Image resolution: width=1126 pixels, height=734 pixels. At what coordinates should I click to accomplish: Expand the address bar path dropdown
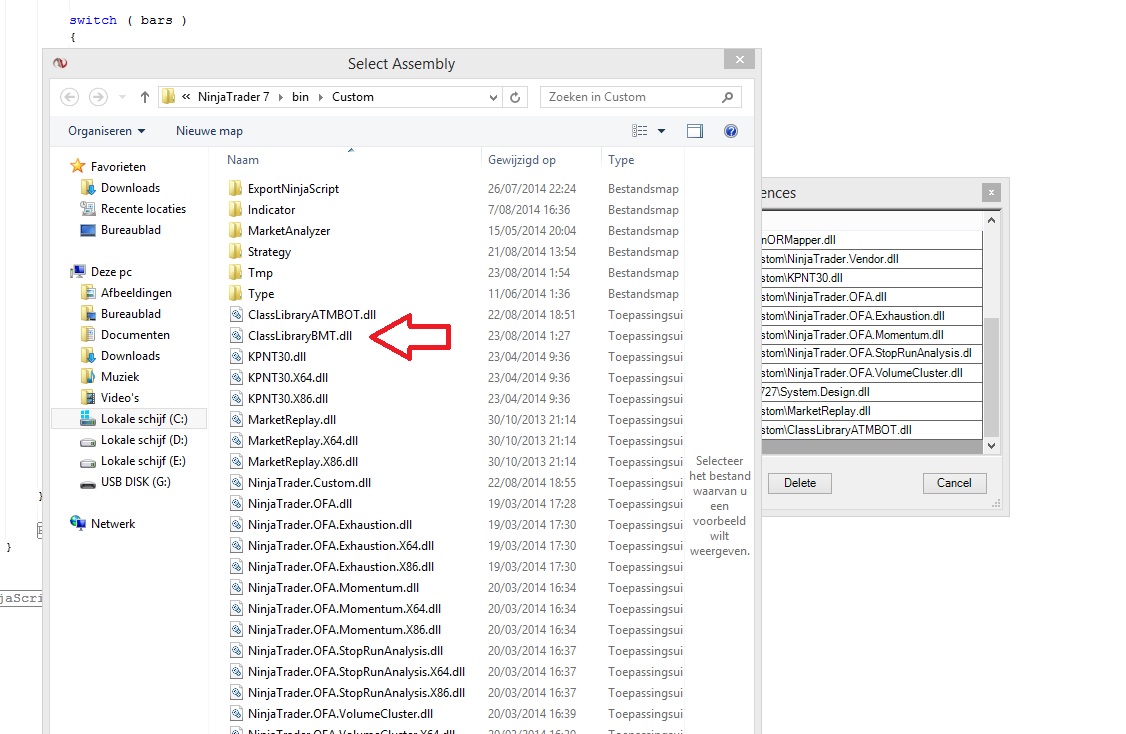(493, 97)
